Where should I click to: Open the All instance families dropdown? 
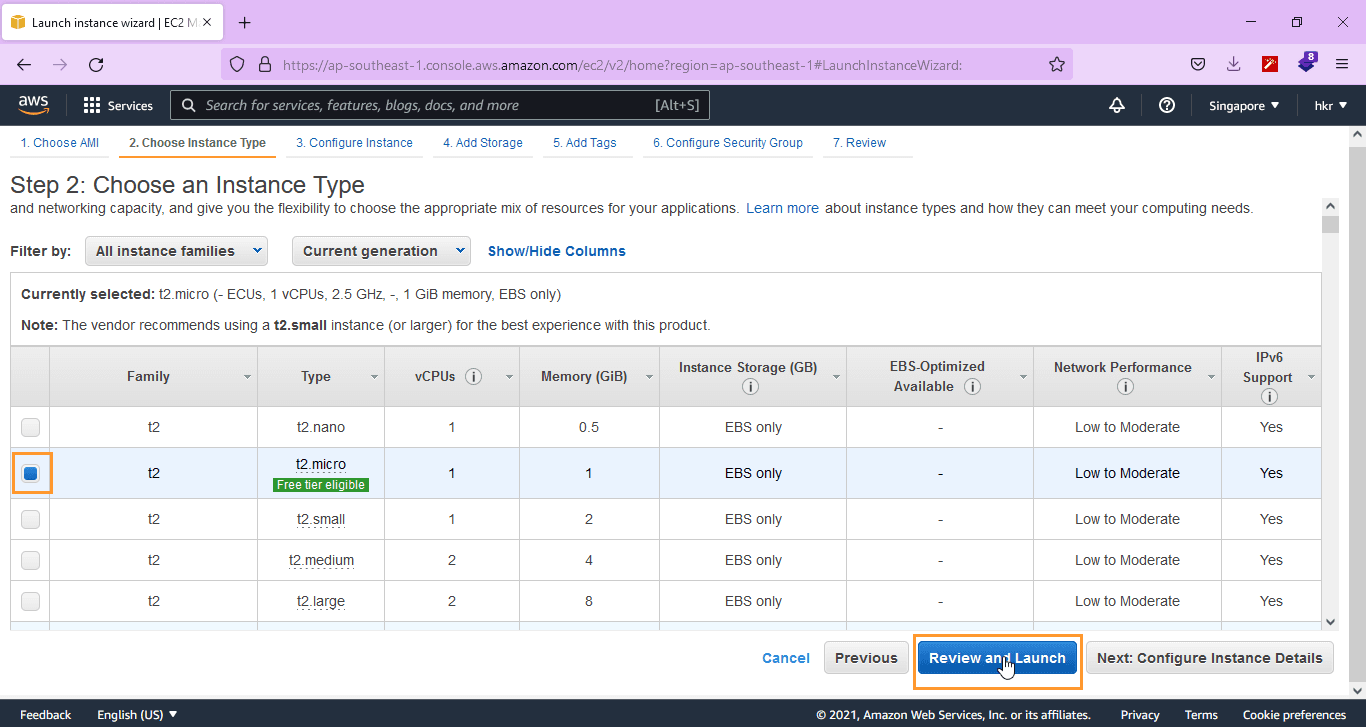[x=176, y=251]
